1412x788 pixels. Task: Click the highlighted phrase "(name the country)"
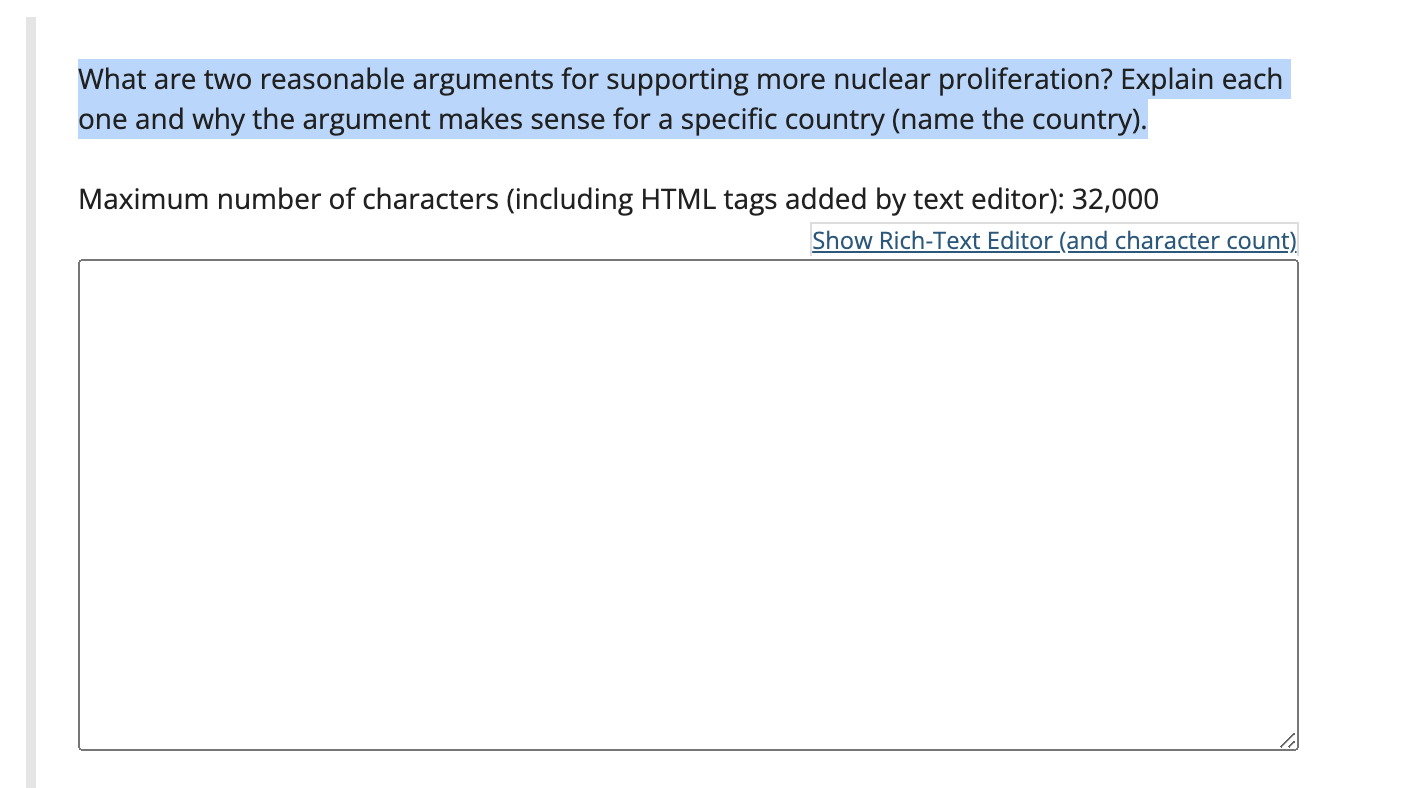pos(1016,120)
